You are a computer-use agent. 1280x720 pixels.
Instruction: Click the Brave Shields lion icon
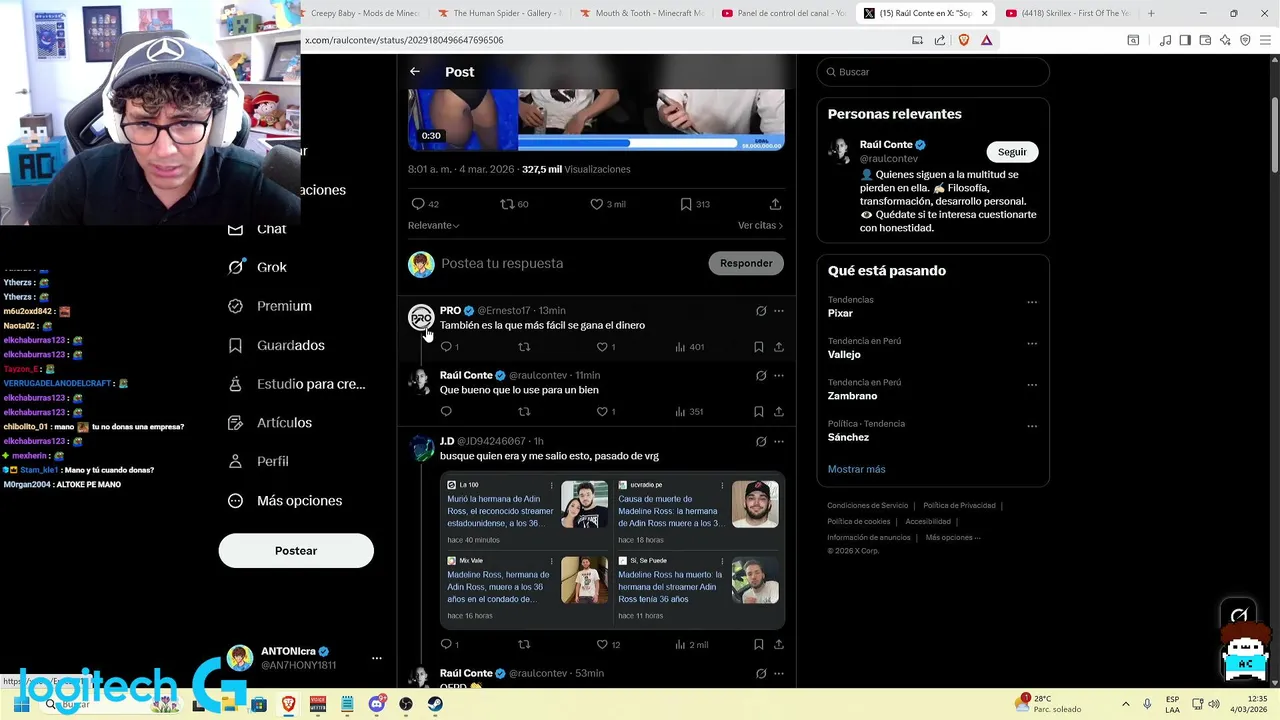pyautogui.click(x=964, y=40)
